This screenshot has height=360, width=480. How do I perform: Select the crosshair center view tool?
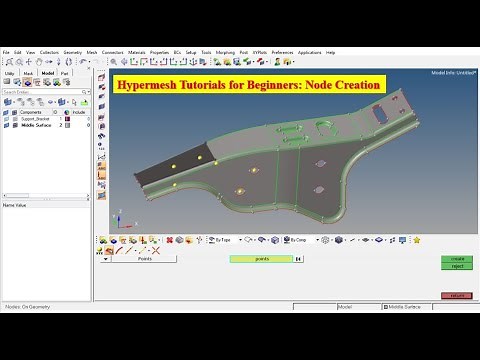click(29, 62)
